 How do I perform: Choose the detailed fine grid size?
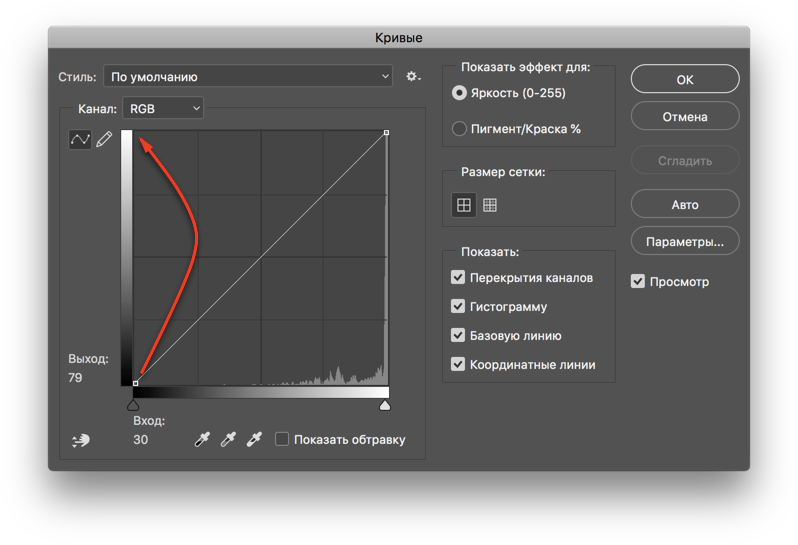point(490,205)
